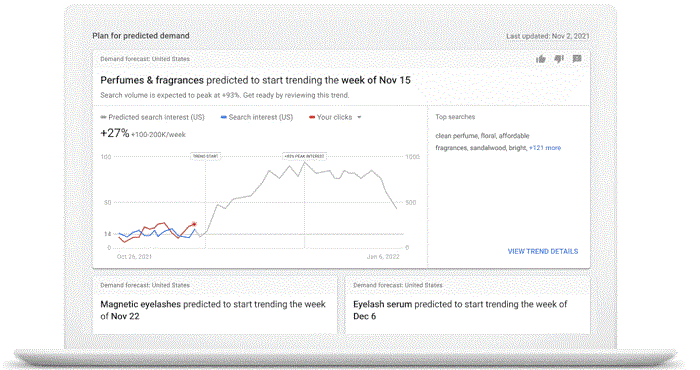Select the TREND START chart marker
The width and height of the screenshot is (700, 370).
(x=205, y=156)
